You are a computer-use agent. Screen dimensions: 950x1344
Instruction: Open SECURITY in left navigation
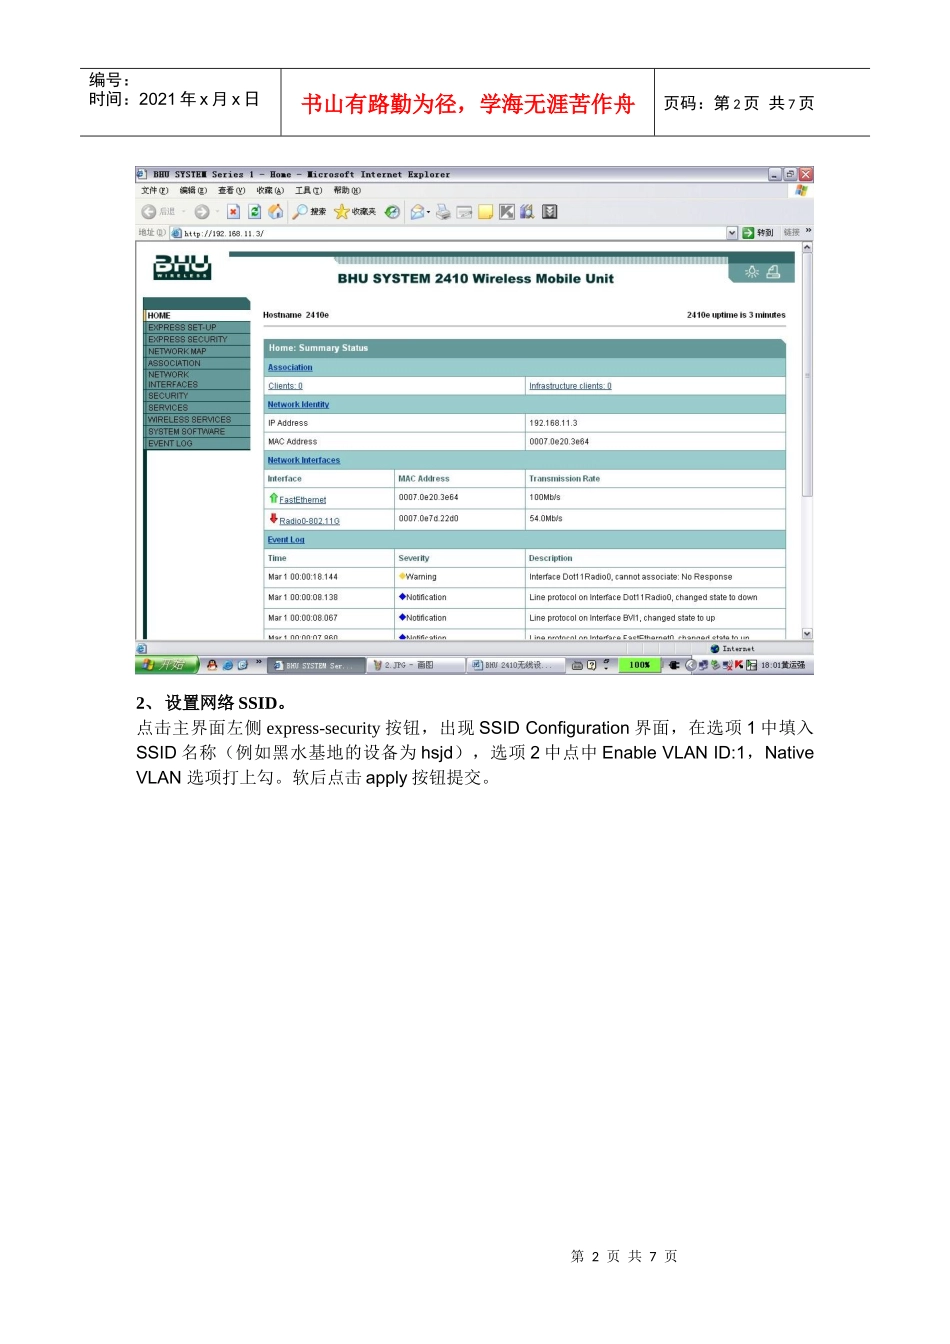click(198, 396)
